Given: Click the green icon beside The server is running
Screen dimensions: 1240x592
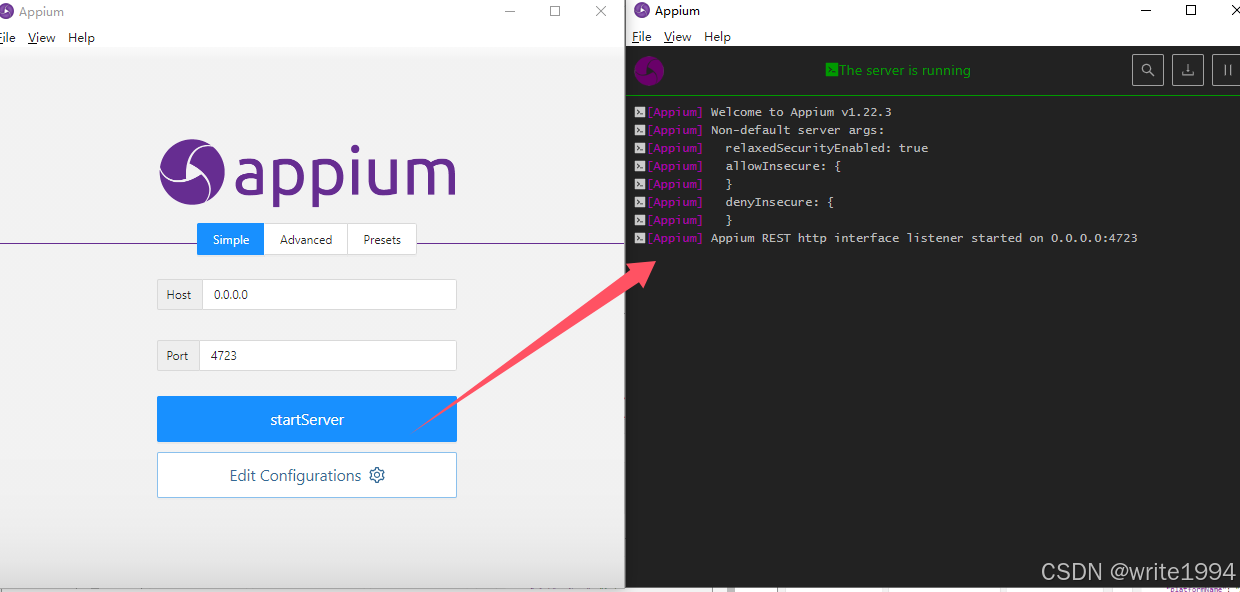Looking at the screenshot, I should (831, 70).
